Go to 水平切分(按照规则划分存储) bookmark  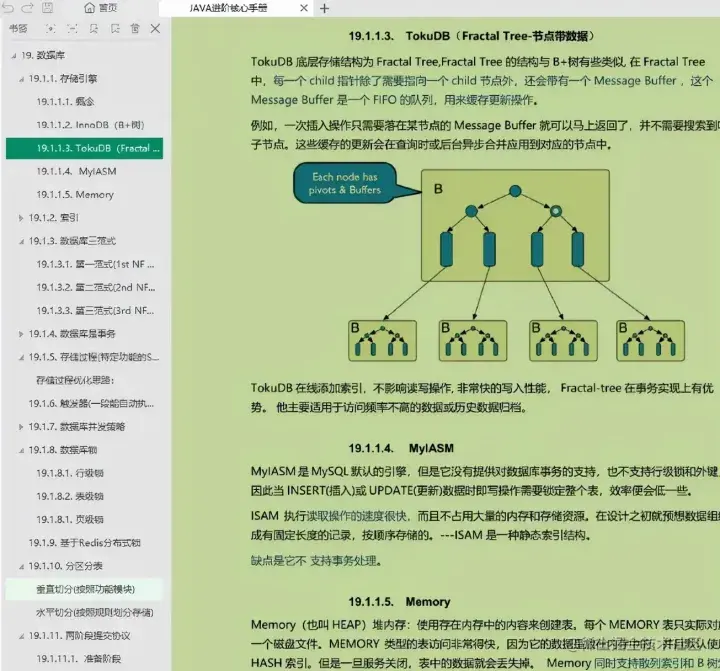tap(95, 613)
